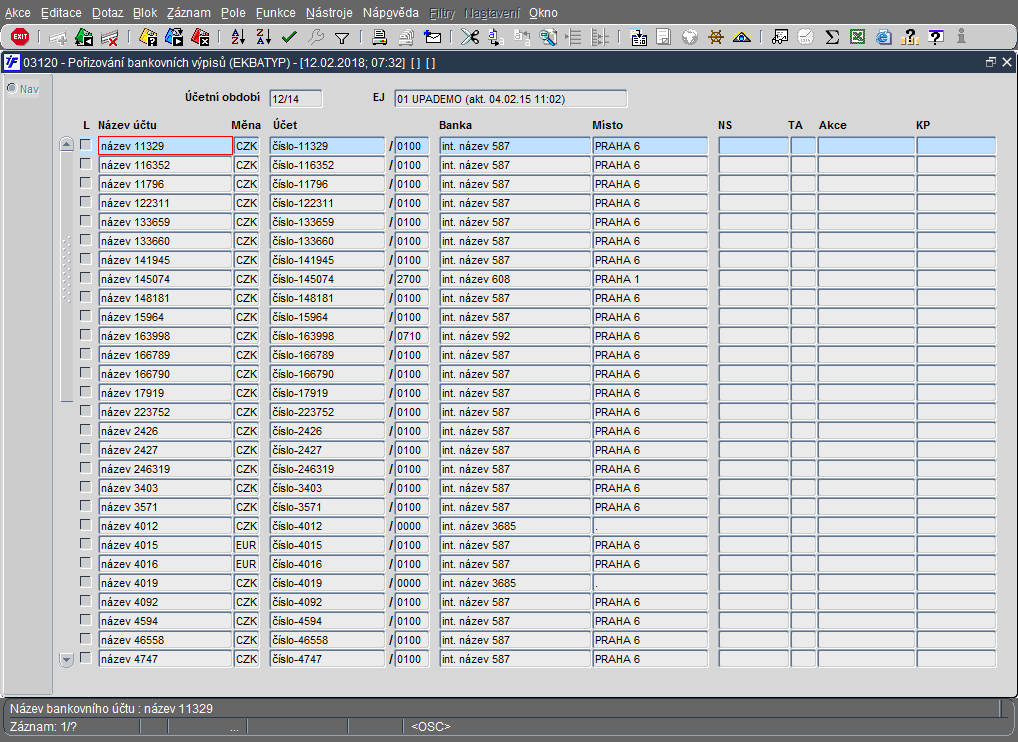
Task: Click the magnifying glass search icon
Action: (x=548, y=37)
